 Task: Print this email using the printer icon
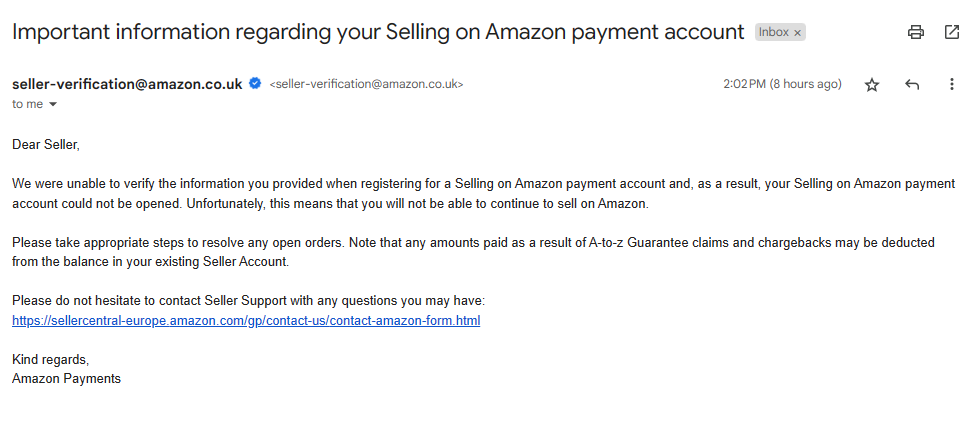[916, 32]
